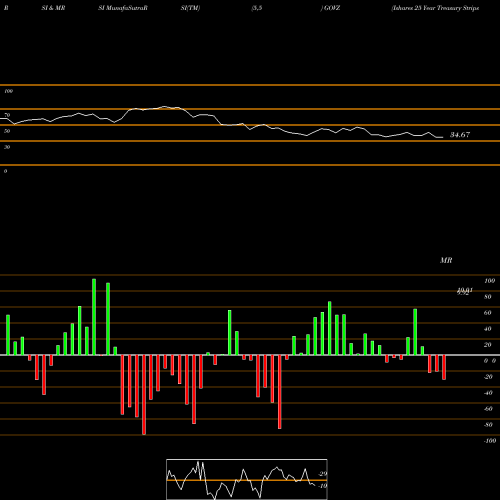This screenshot has height=500, width=500.
Task: Click the 100 label on the MR right axis
Action: pos(489,281)
